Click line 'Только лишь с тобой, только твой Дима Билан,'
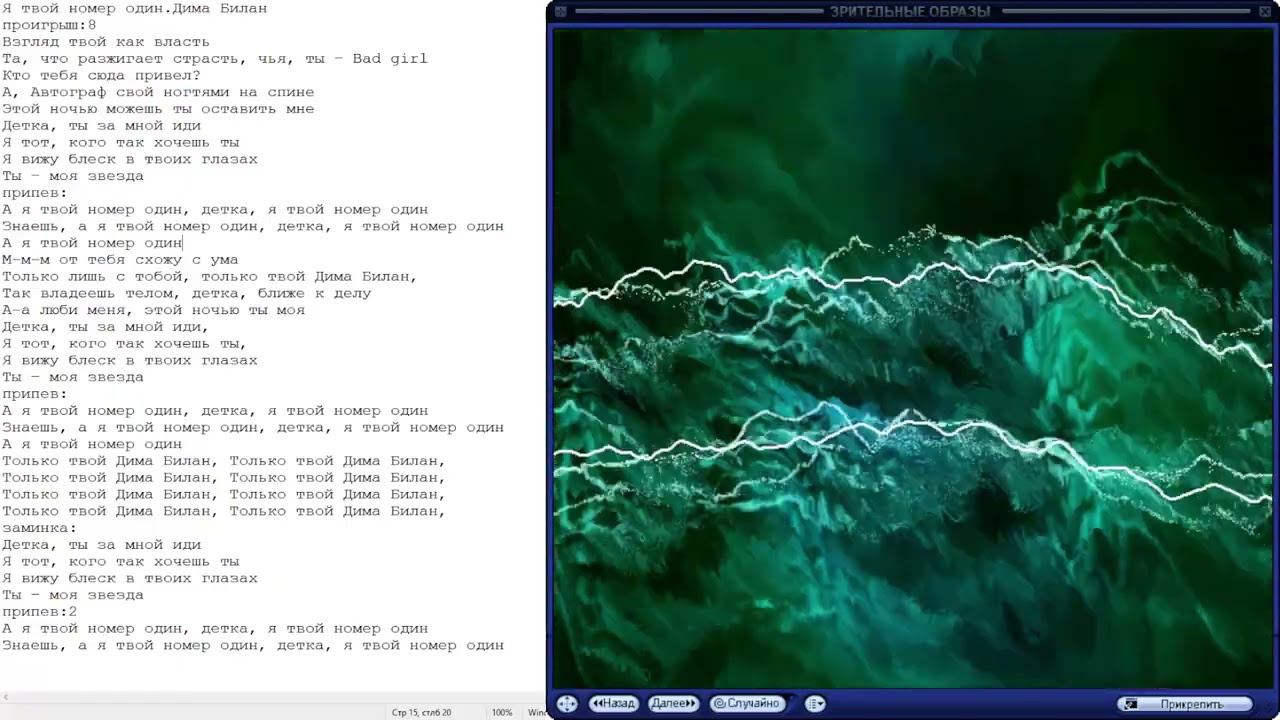 (x=210, y=277)
